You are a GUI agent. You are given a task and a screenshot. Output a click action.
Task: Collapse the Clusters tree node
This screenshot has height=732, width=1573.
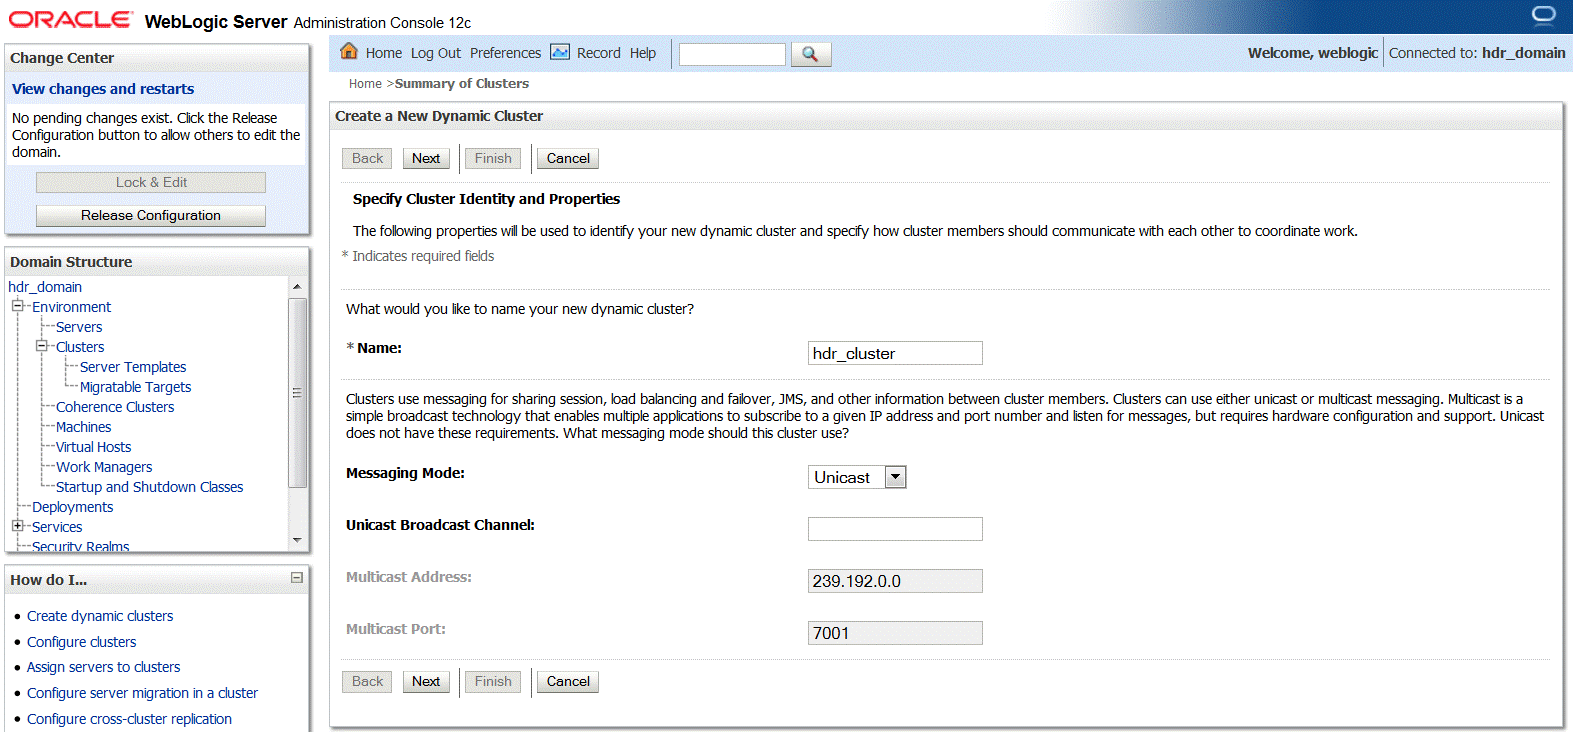pos(41,346)
